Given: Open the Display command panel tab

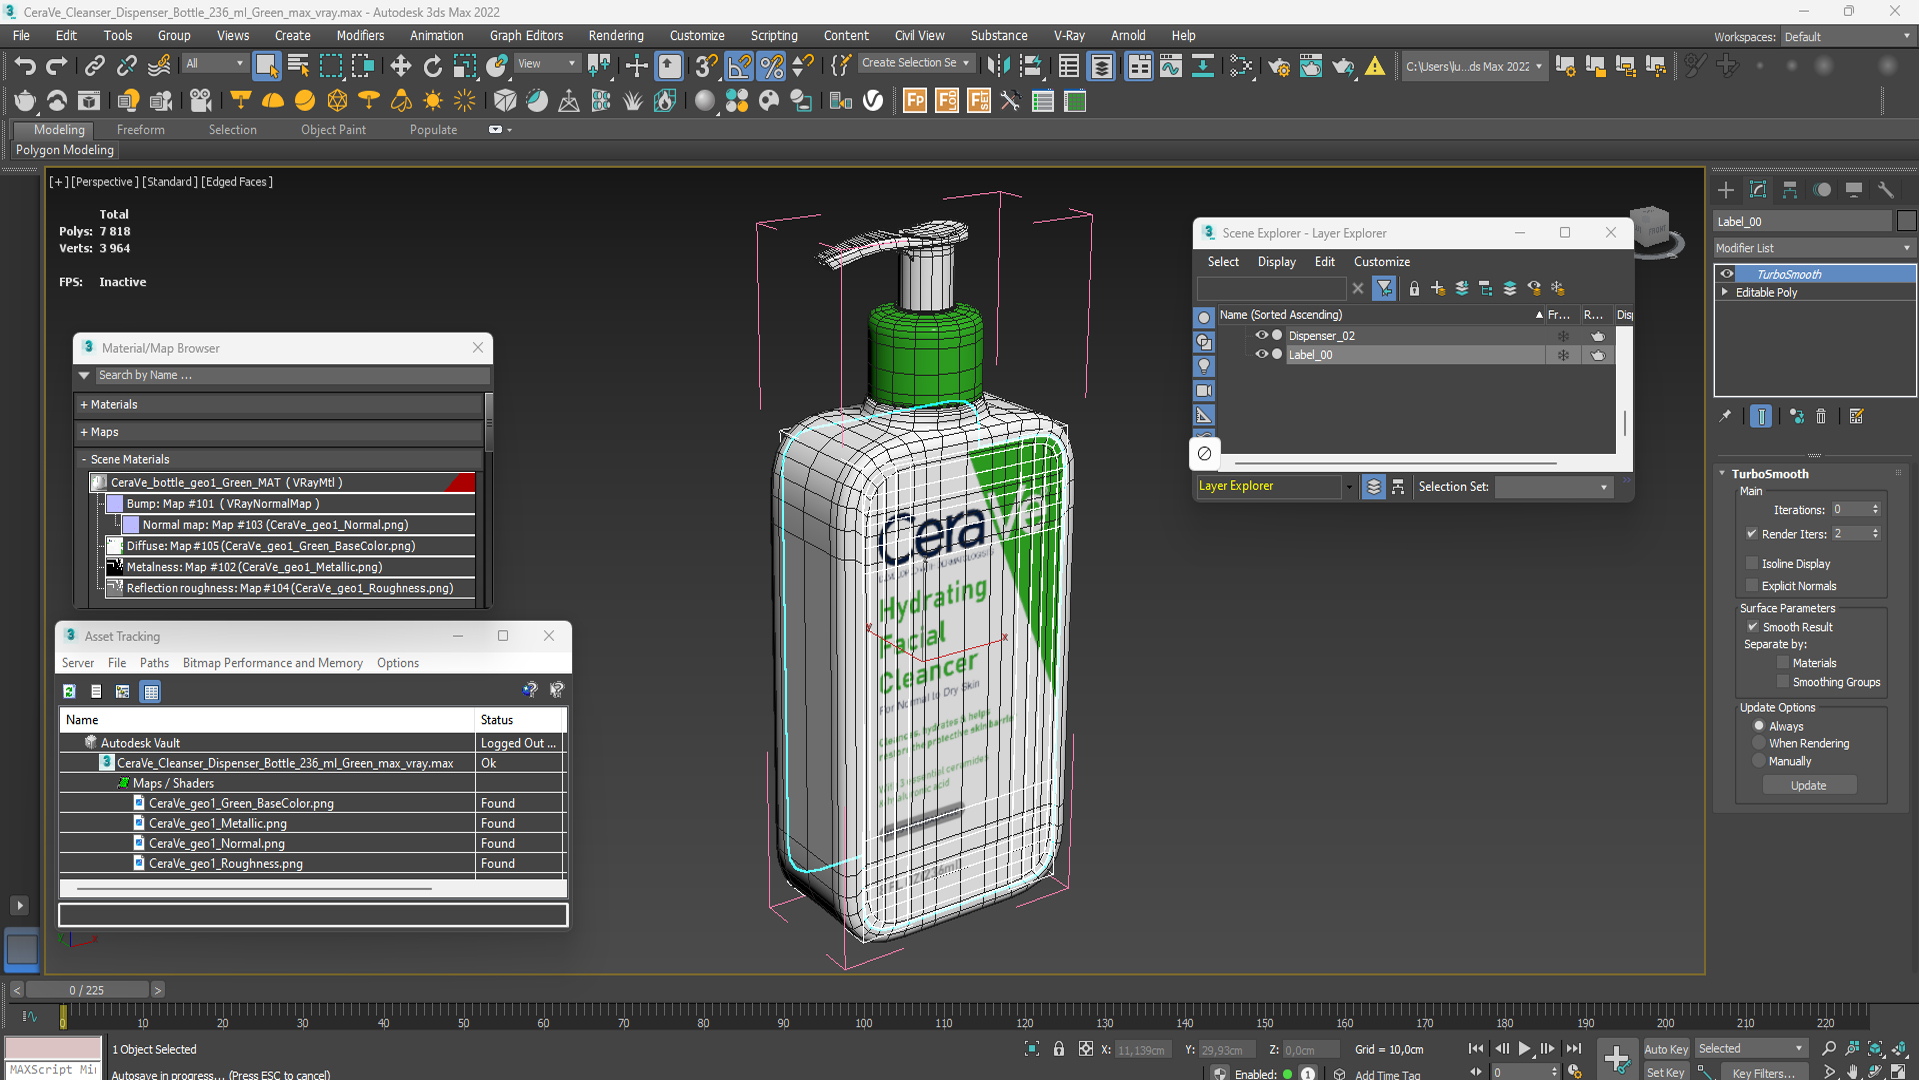Looking at the screenshot, I should click(x=1854, y=190).
